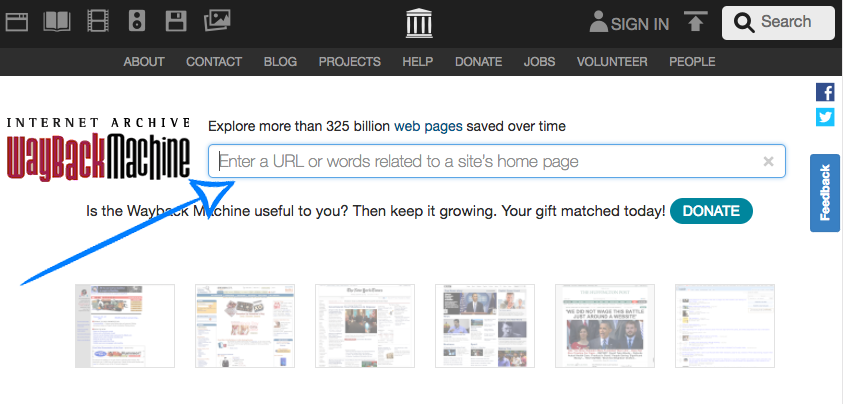
Task: Open the Software floppy disk icon
Action: (x=176, y=22)
